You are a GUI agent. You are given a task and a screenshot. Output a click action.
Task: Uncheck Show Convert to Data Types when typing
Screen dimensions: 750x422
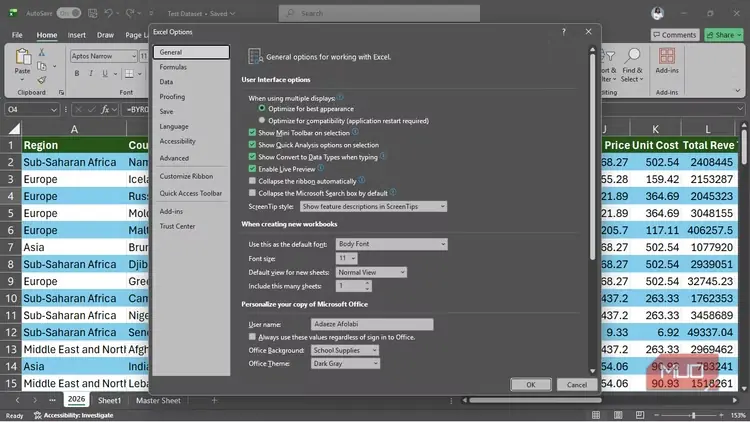[252, 156]
